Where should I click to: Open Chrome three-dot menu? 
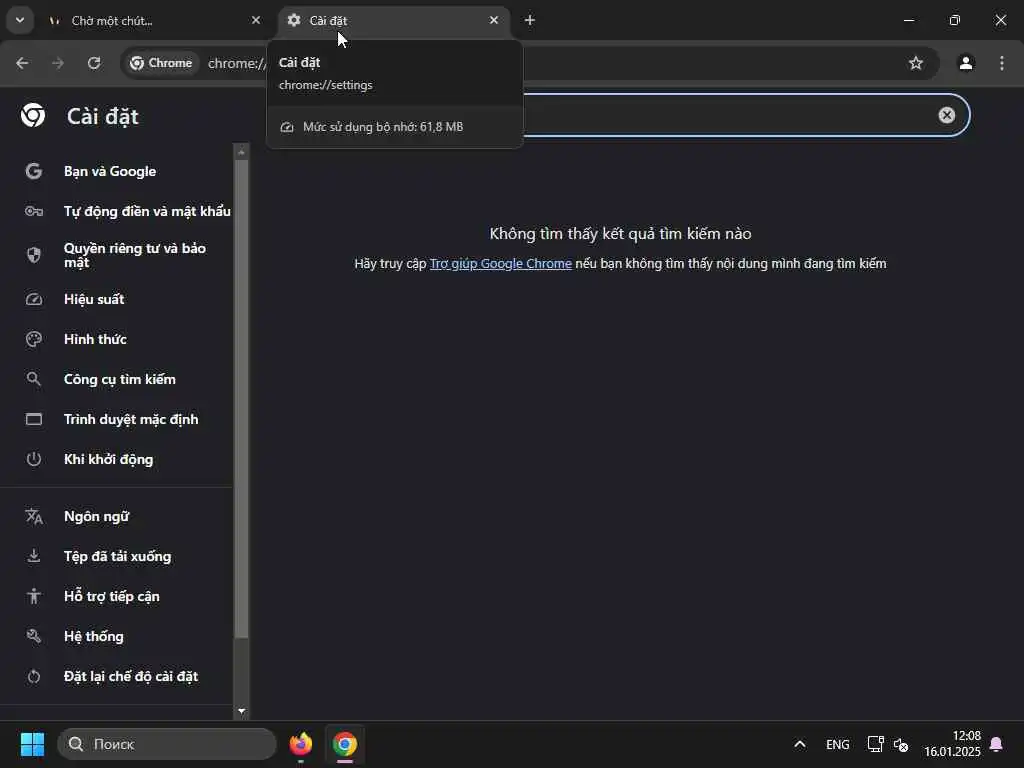click(1002, 63)
